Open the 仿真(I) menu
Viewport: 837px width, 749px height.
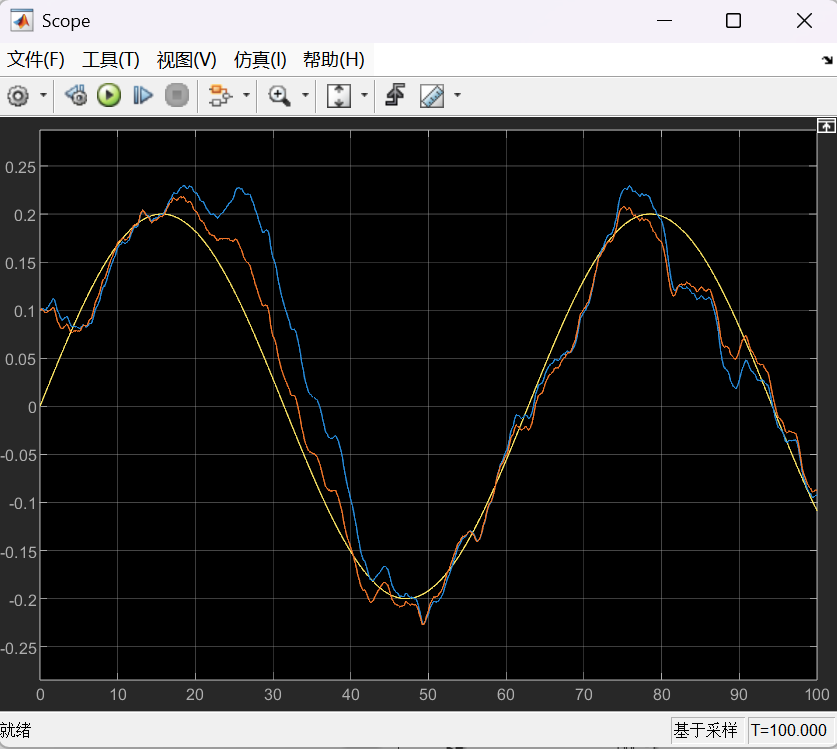pos(260,60)
